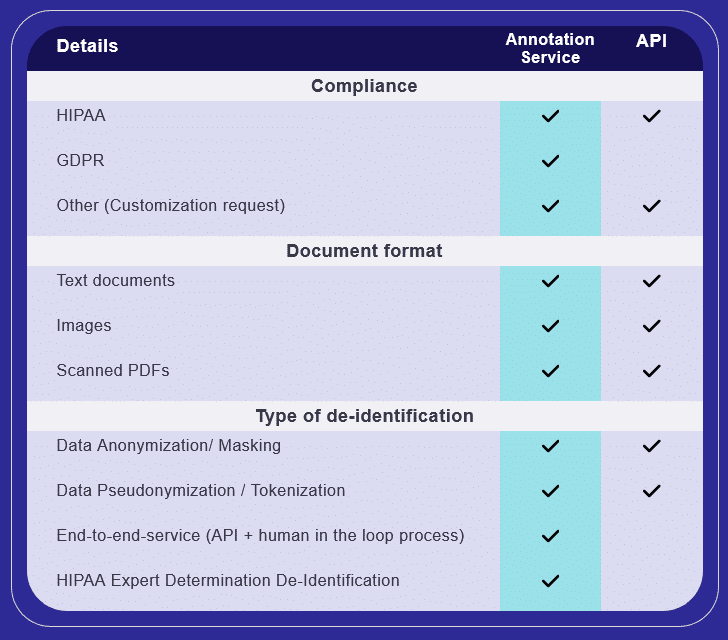Click the Other (Customization request) label
Screen dimensions: 728x640
tap(171, 206)
